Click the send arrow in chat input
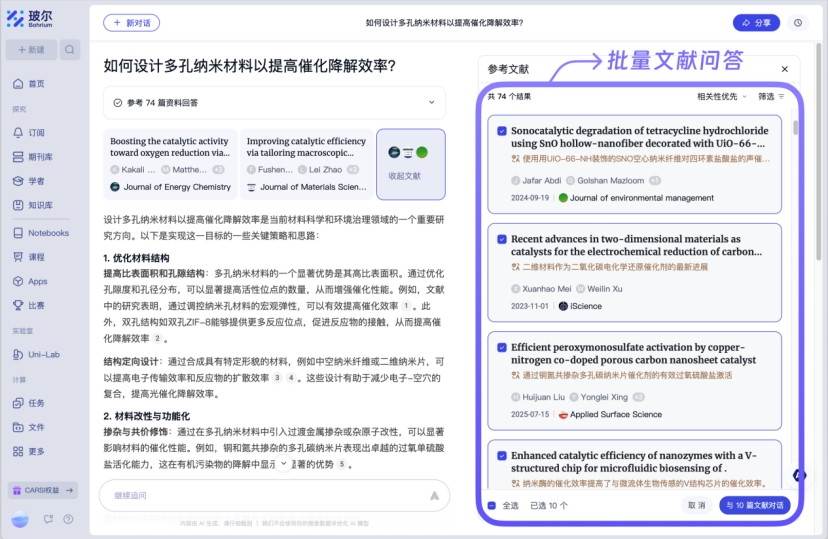 pos(434,495)
